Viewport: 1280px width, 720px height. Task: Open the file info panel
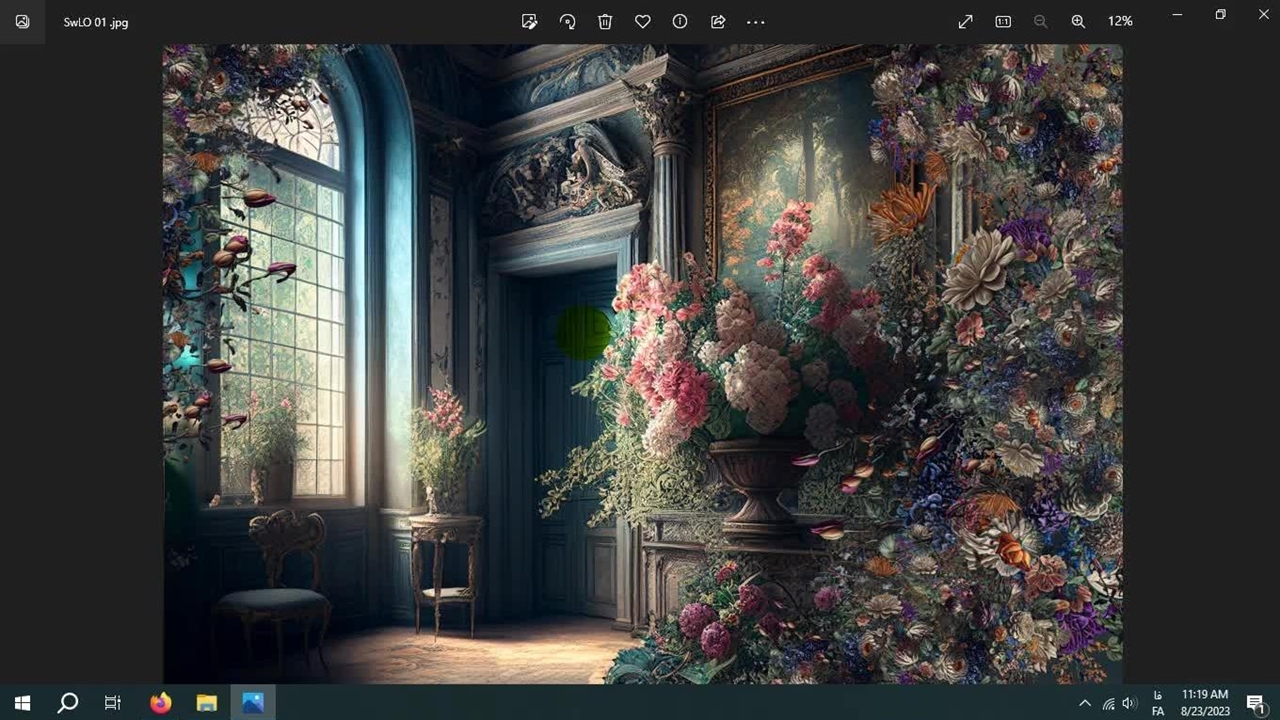(680, 22)
